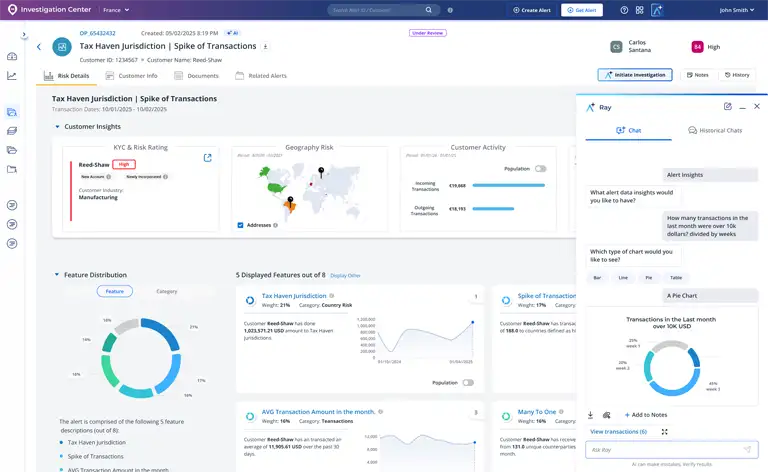Viewport: 768px width, 472px height.
Task: Open the Related Alerts tab
Action: [x=261, y=76]
